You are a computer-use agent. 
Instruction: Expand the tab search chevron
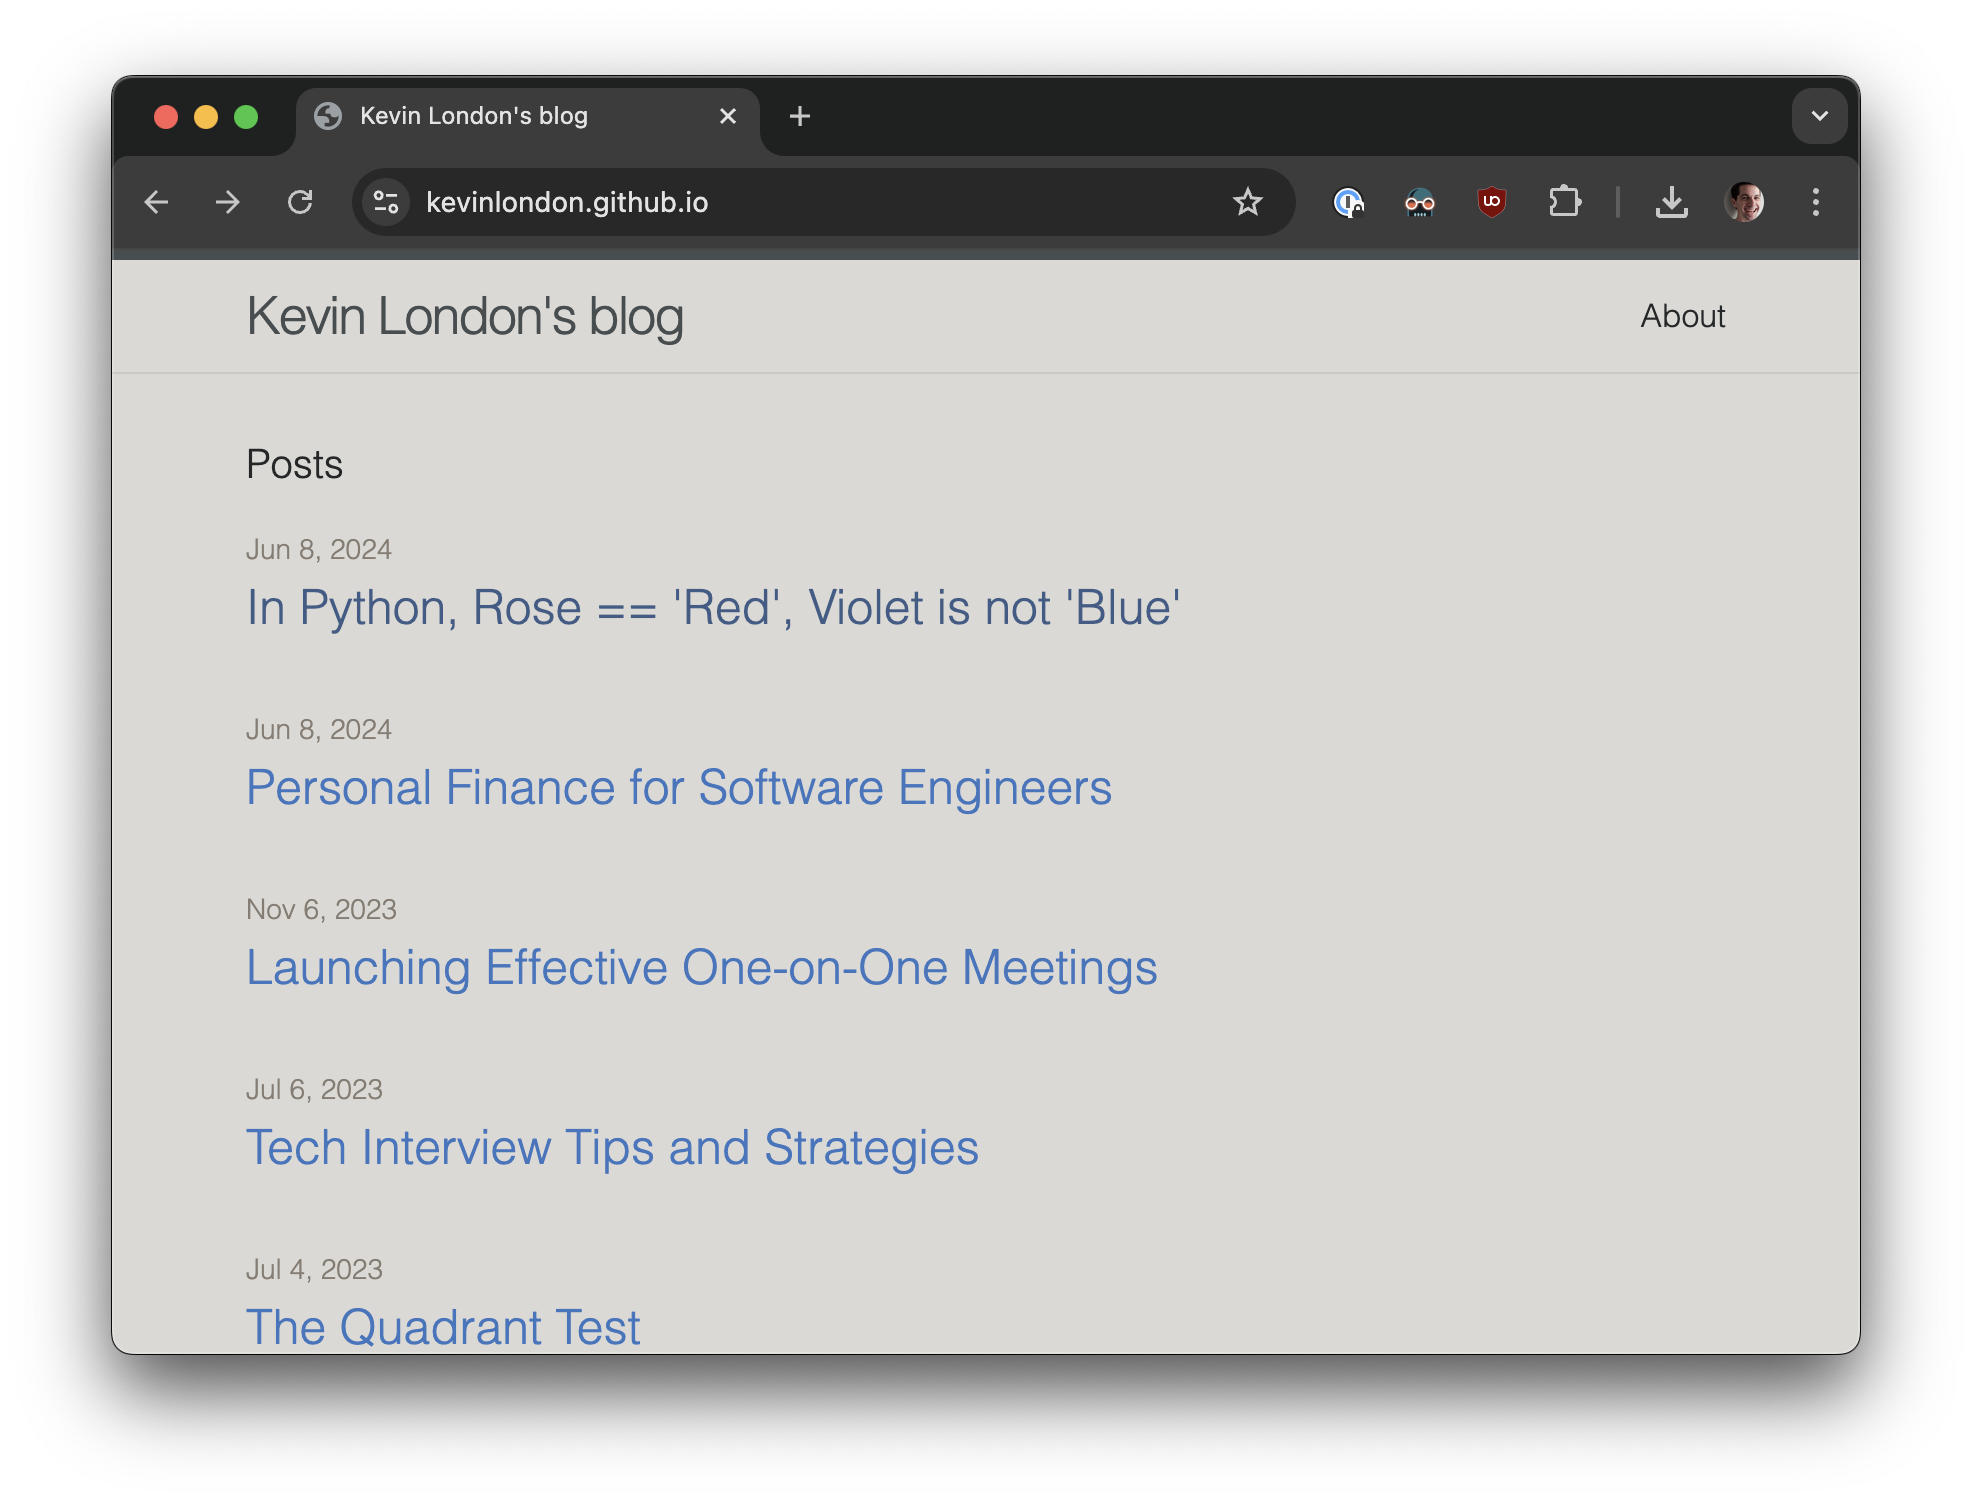tap(1819, 116)
